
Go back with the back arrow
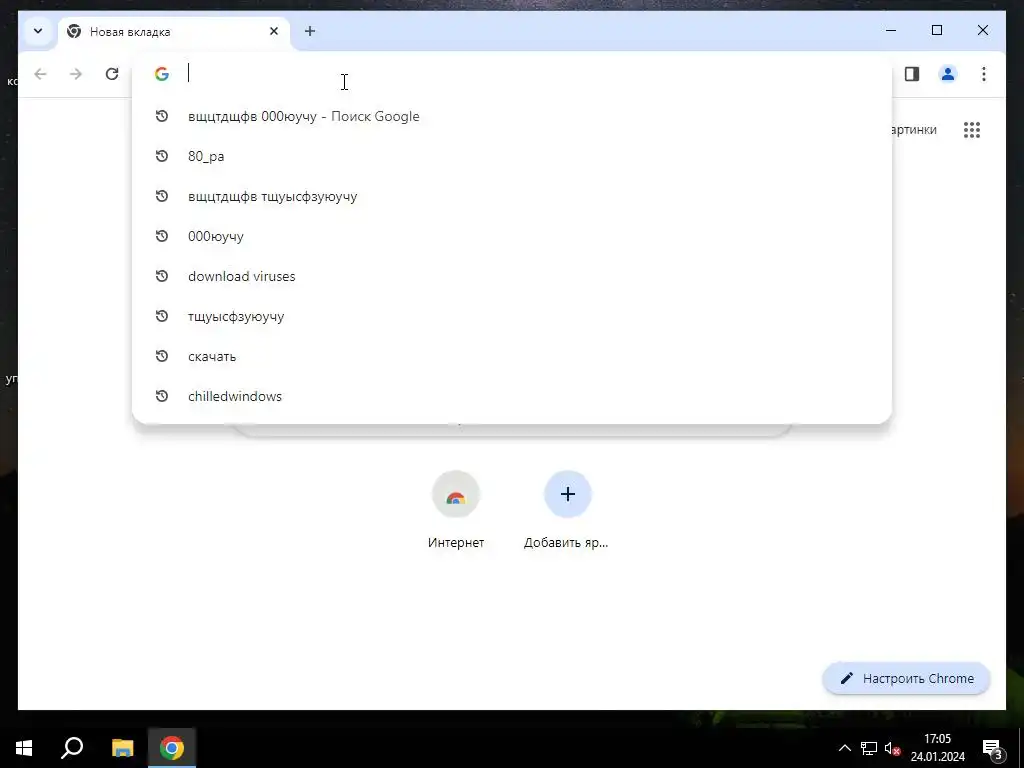click(x=40, y=74)
